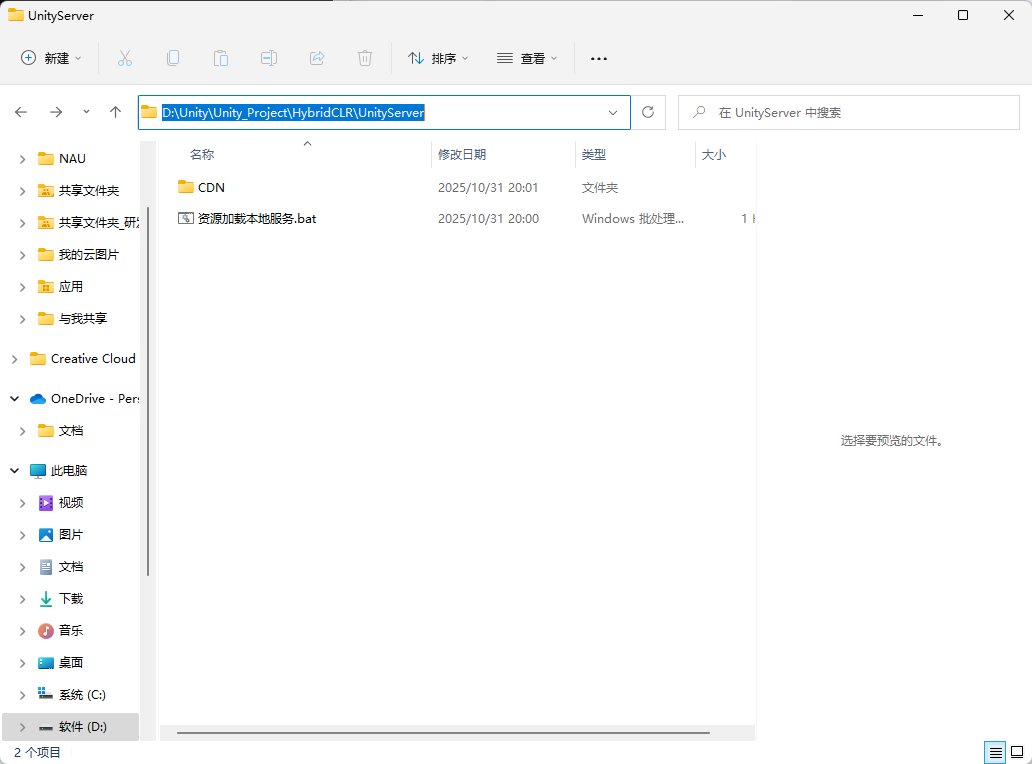The height and width of the screenshot is (764, 1032).
Task: Open the 下载 downloads folder
Action: coord(61,598)
